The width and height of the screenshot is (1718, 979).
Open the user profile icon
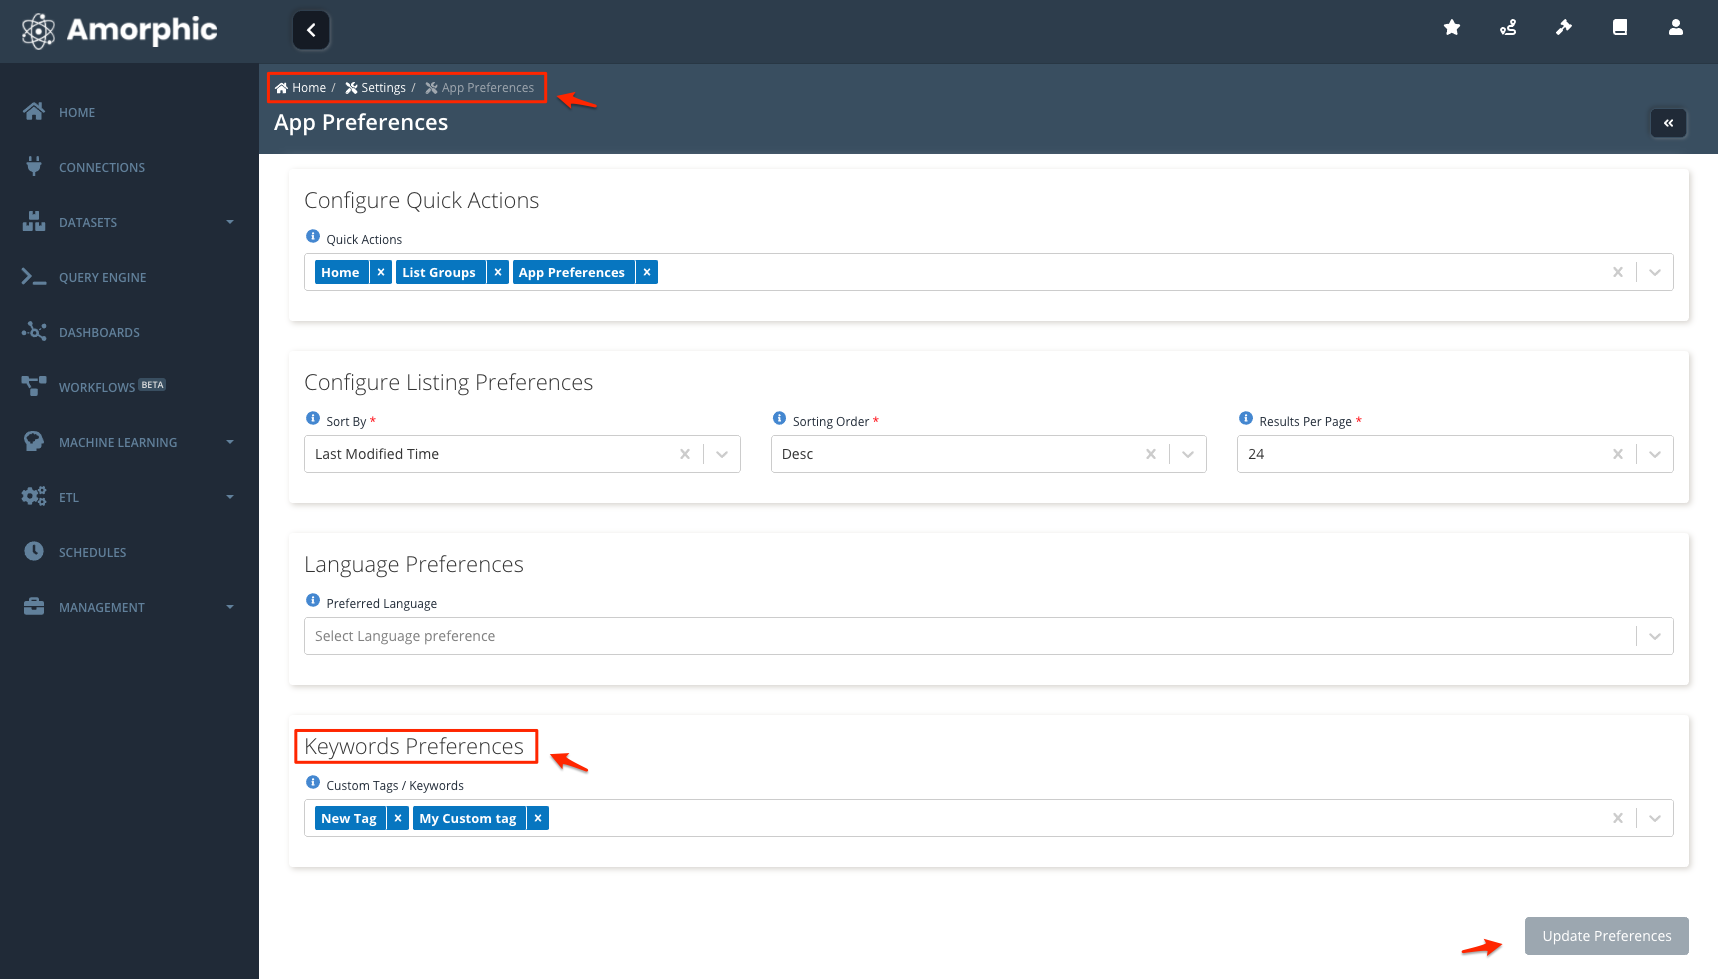pos(1675,28)
